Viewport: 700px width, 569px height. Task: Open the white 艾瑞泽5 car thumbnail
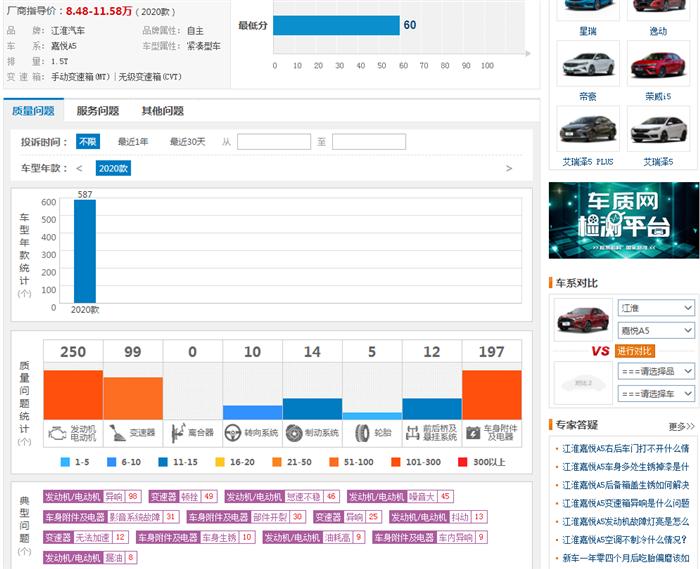658,129
